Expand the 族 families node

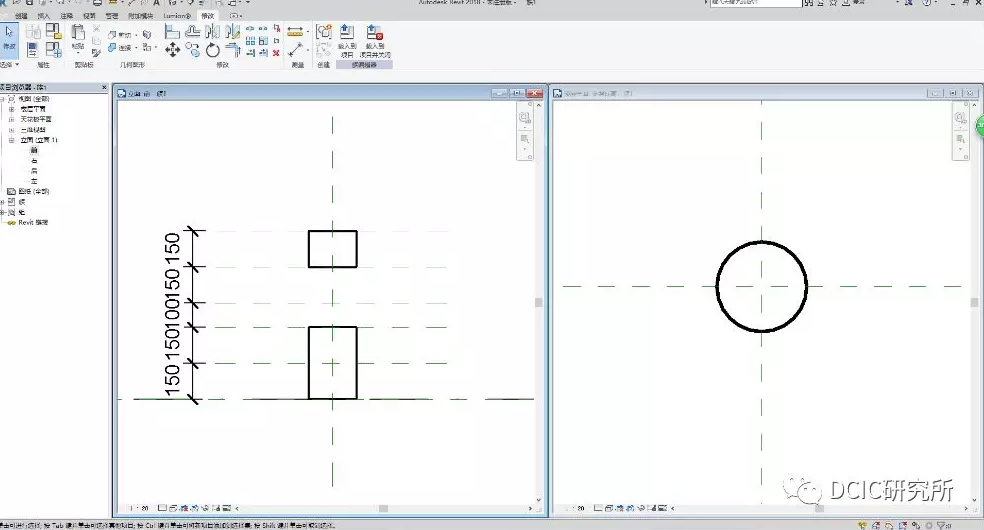click(x=3, y=202)
